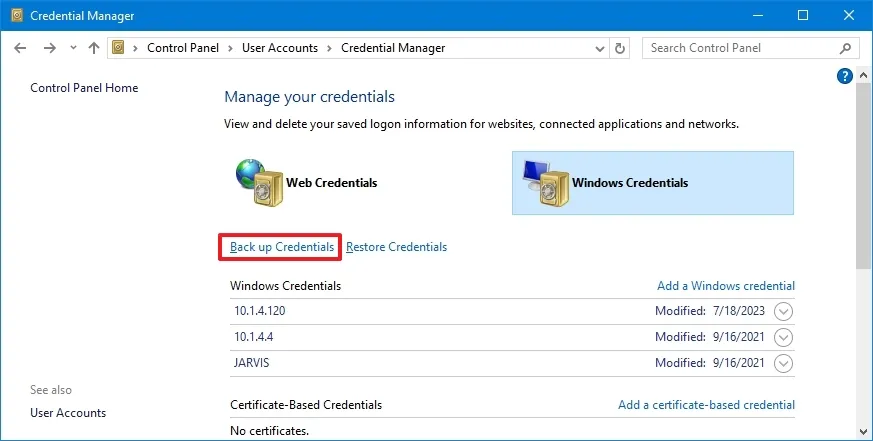Click the scrollbar up arrow
Image resolution: width=873 pixels, height=441 pixels.
coord(864,75)
